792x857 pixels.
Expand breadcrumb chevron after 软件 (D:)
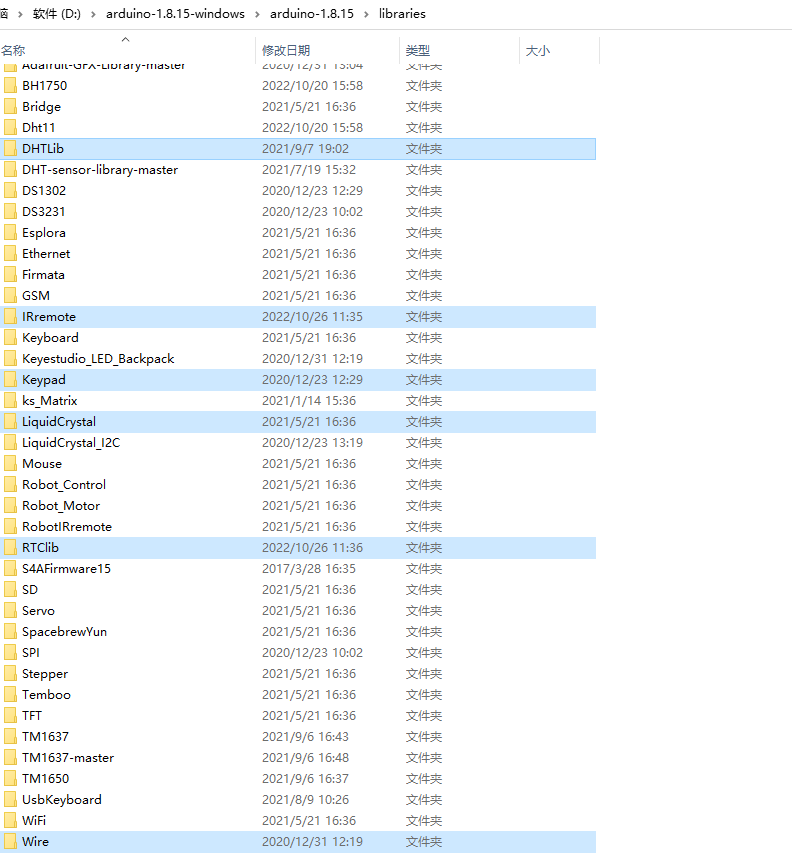[x=93, y=14]
